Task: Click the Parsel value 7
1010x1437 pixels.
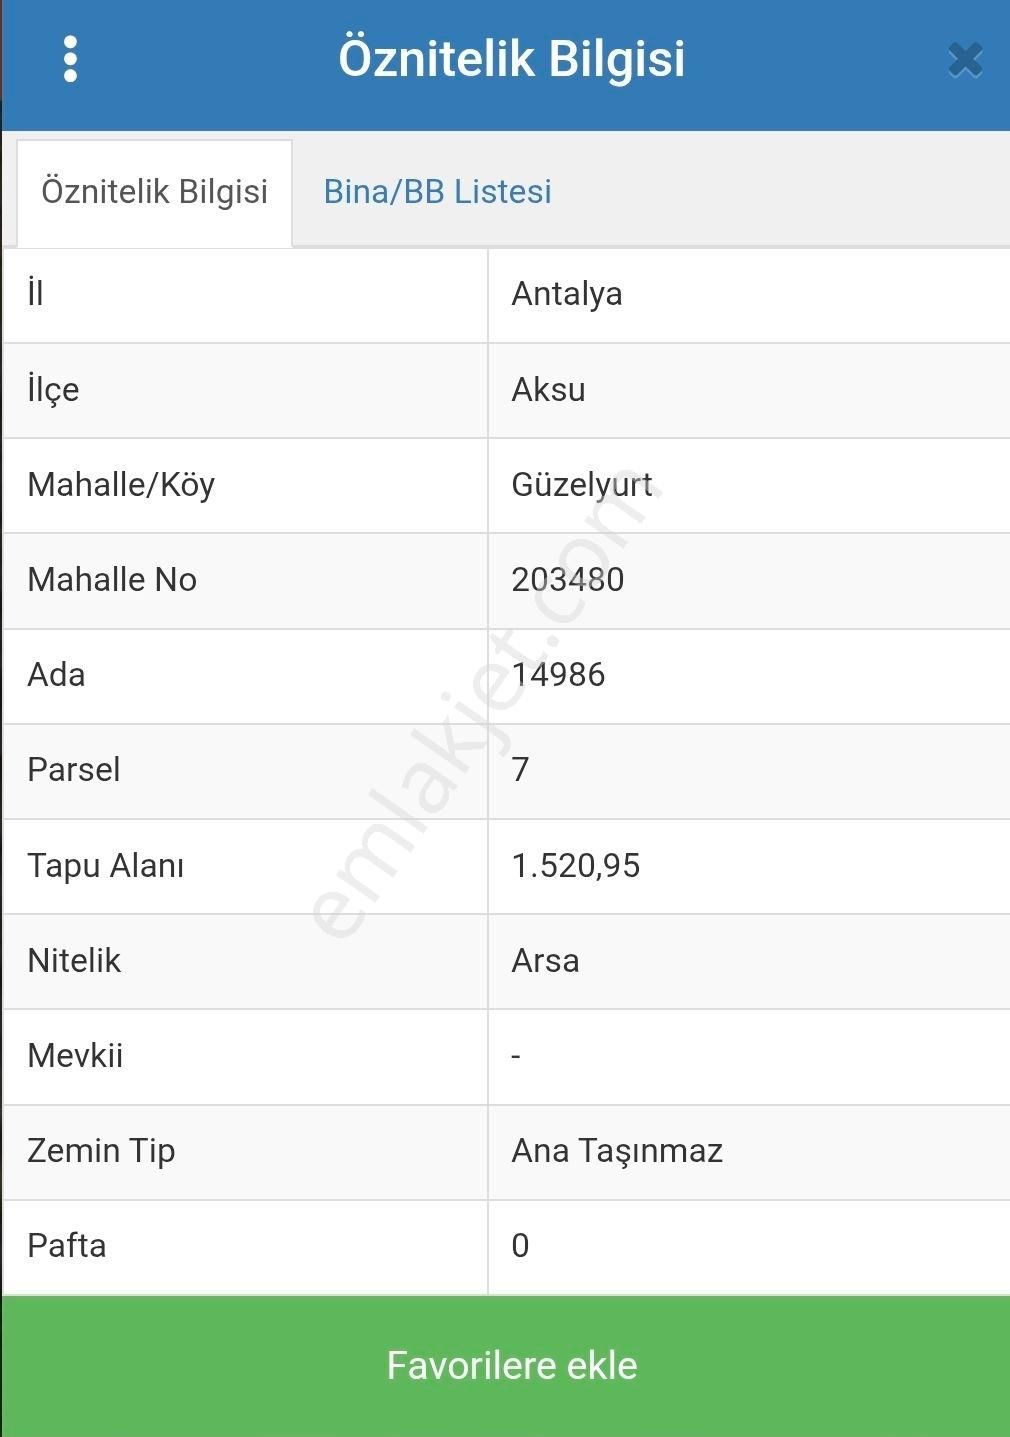Action: [x=517, y=770]
